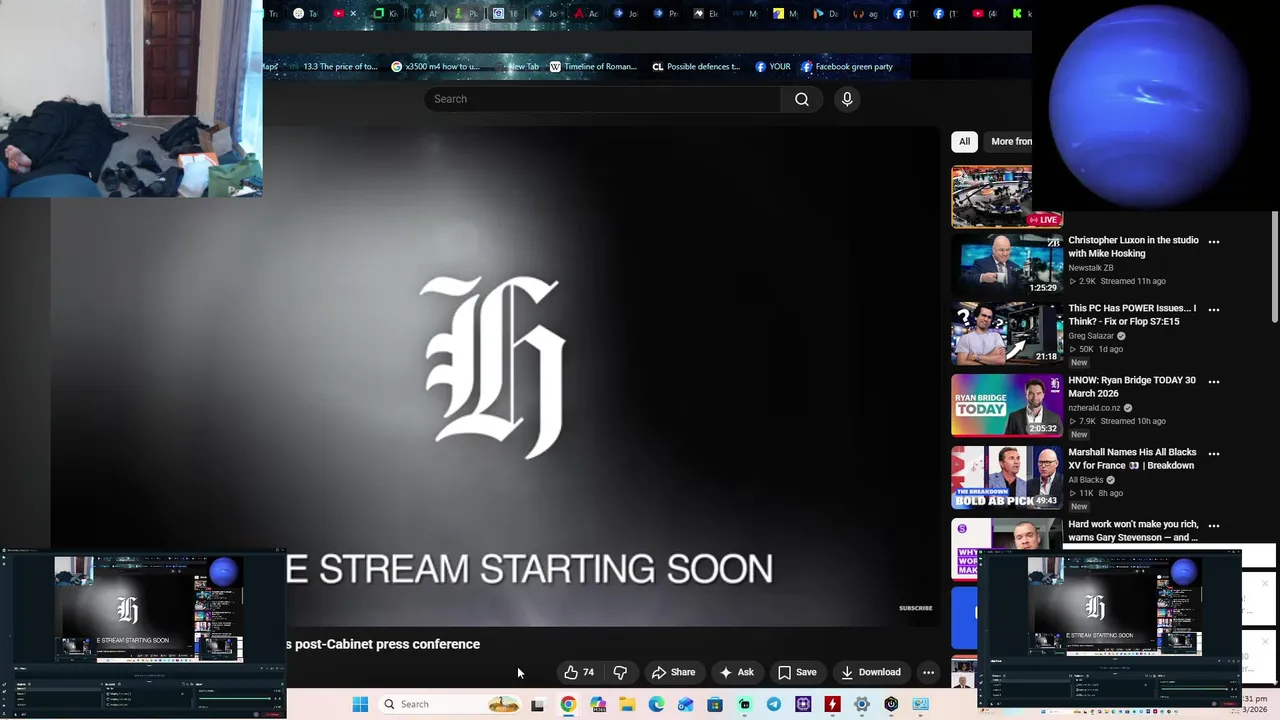Screen dimensions: 1280x720
Task: Click the nzherald.co.nz channel name
Action: pos(1094,408)
